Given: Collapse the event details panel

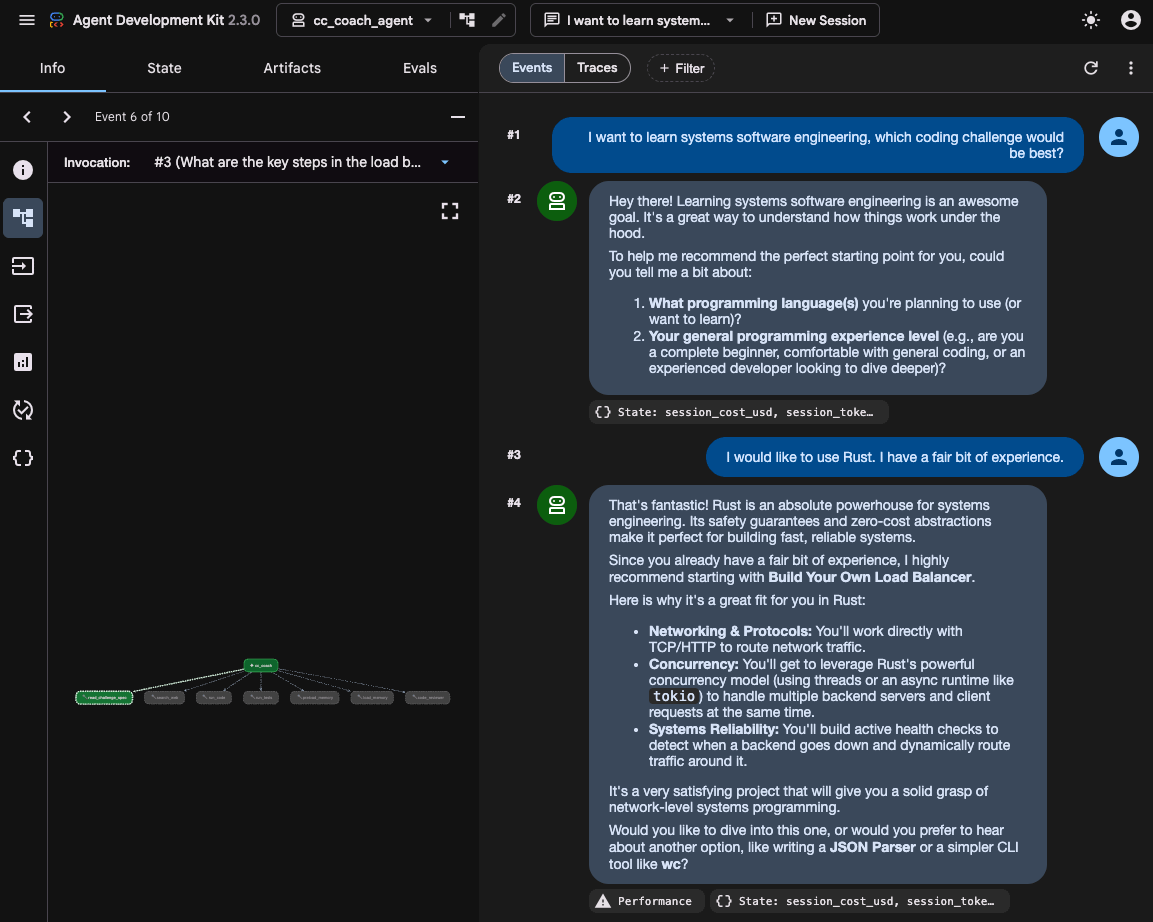Looking at the screenshot, I should (x=457, y=117).
